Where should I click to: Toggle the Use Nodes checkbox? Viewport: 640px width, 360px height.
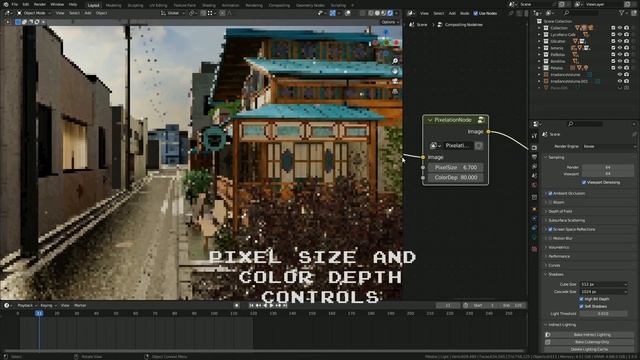tap(476, 13)
